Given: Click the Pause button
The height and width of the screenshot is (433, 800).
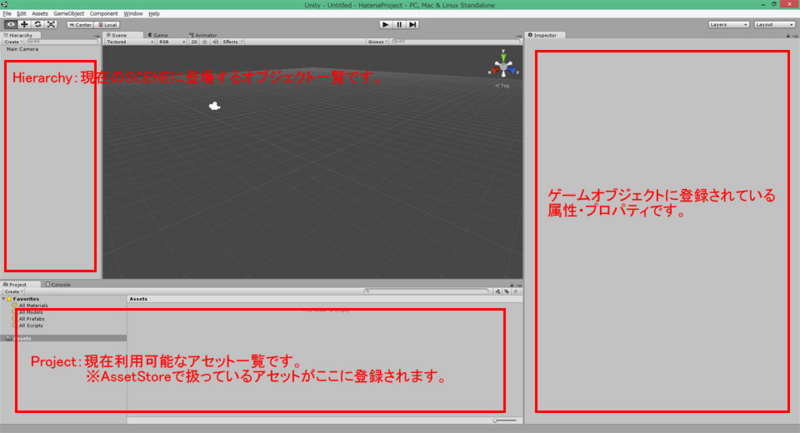Looking at the screenshot, I should (x=399, y=24).
